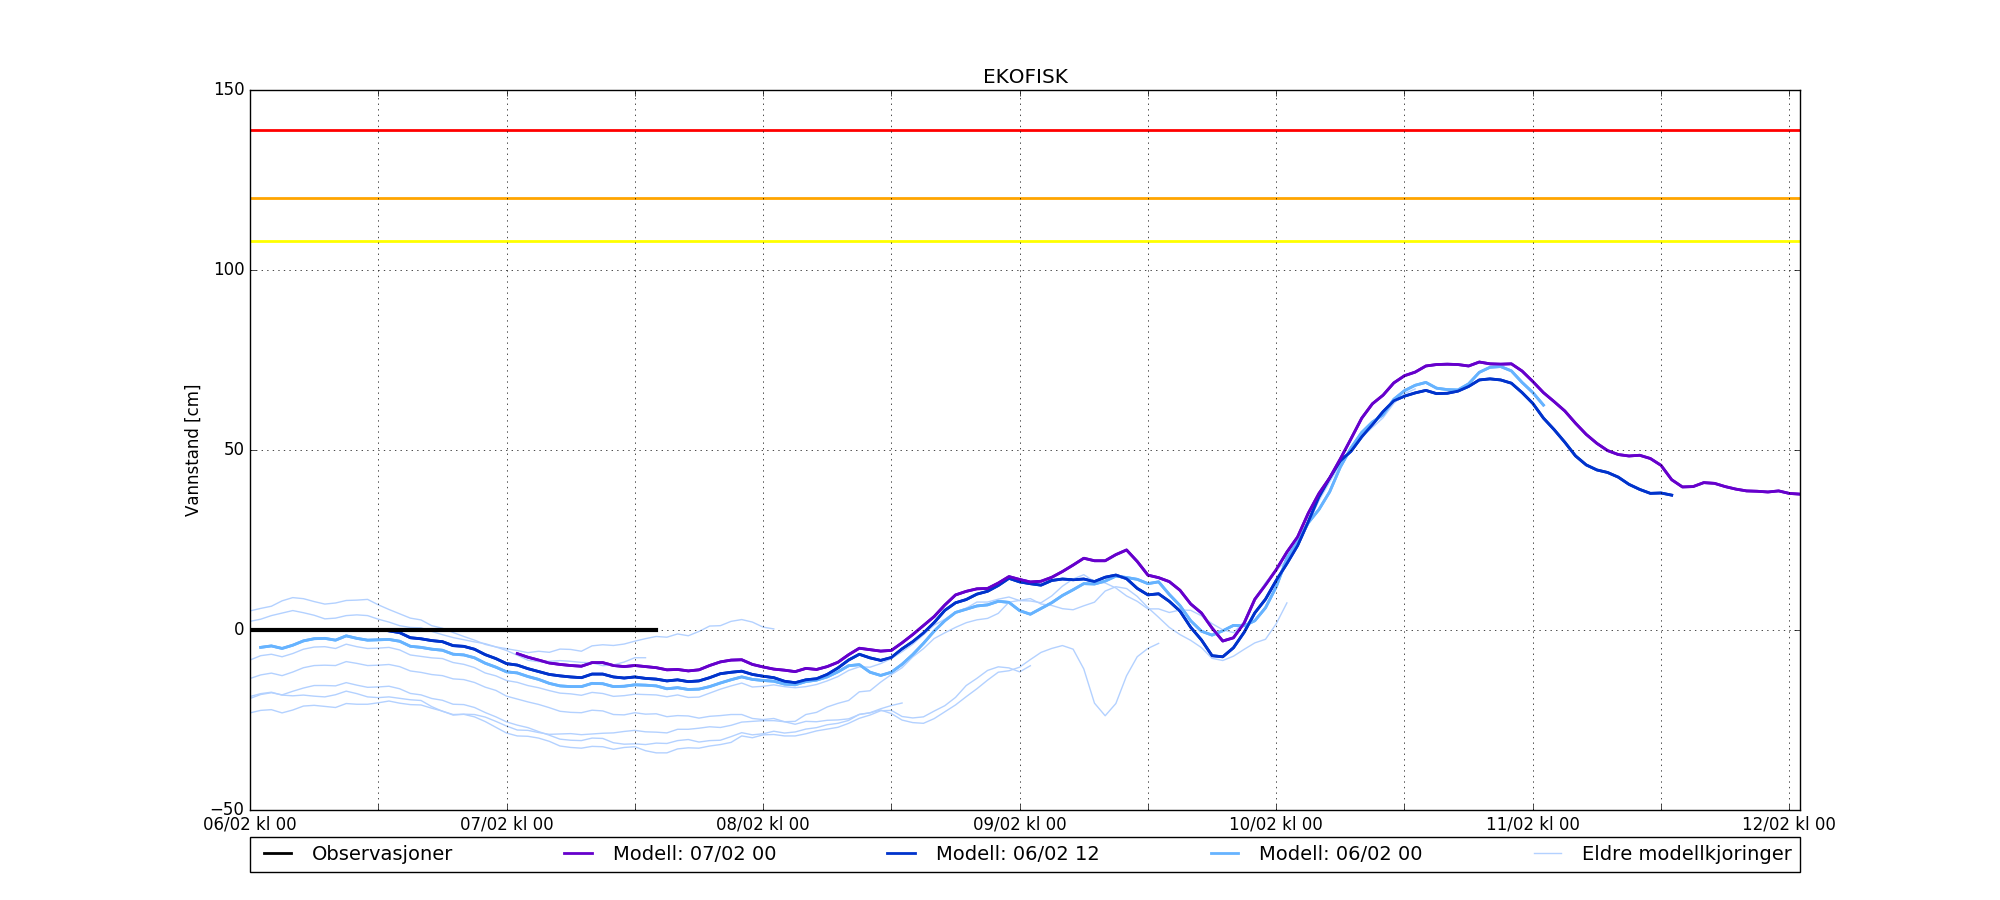This screenshot has width=2000, height=900.
Task: Click the black Observasjoner legend line sample
Action: [278, 854]
